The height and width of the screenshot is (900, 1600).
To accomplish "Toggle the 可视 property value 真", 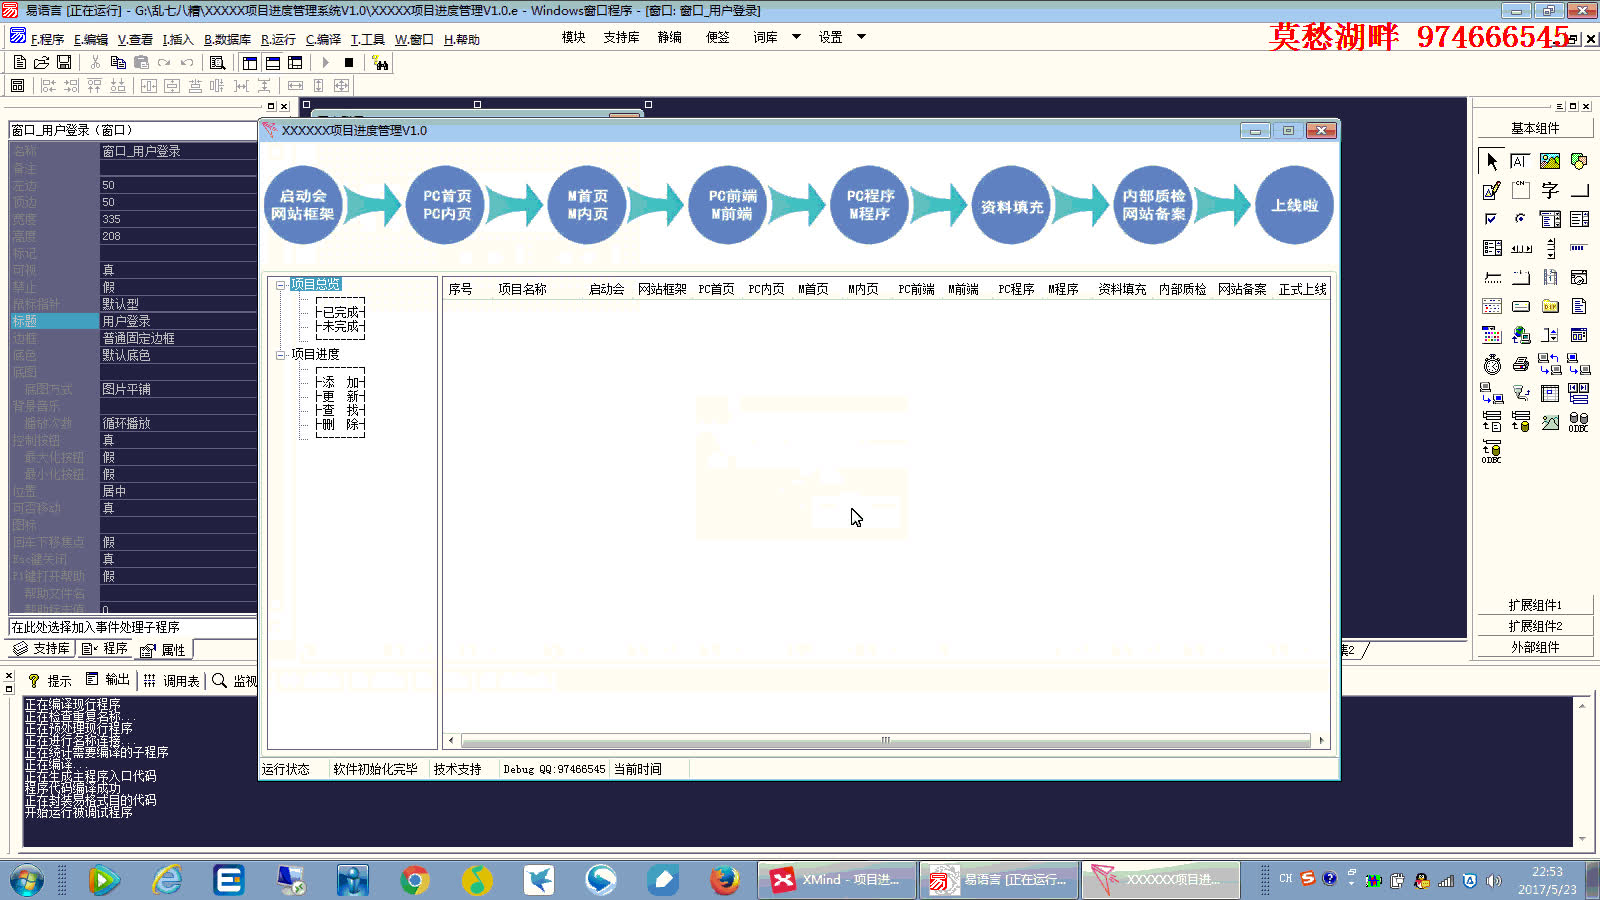I will pyautogui.click(x=178, y=270).
